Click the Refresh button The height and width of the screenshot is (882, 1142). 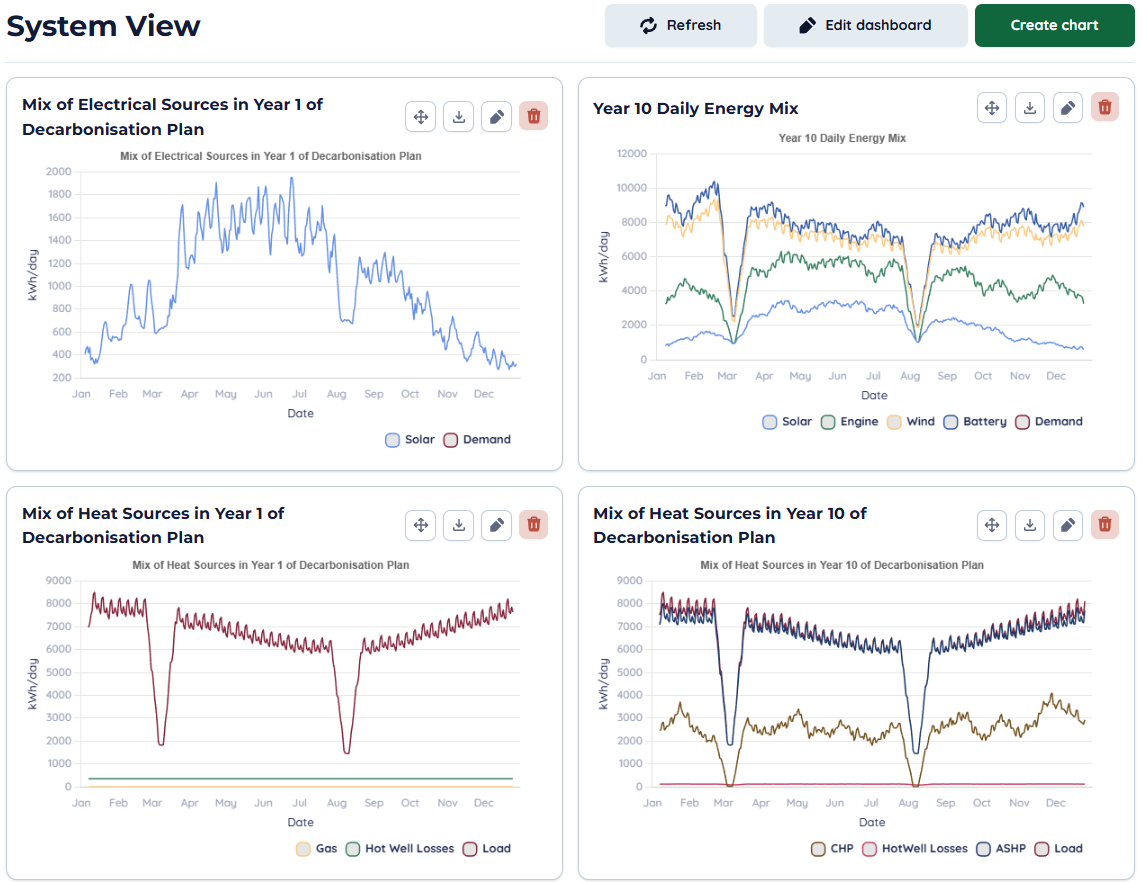click(680, 26)
